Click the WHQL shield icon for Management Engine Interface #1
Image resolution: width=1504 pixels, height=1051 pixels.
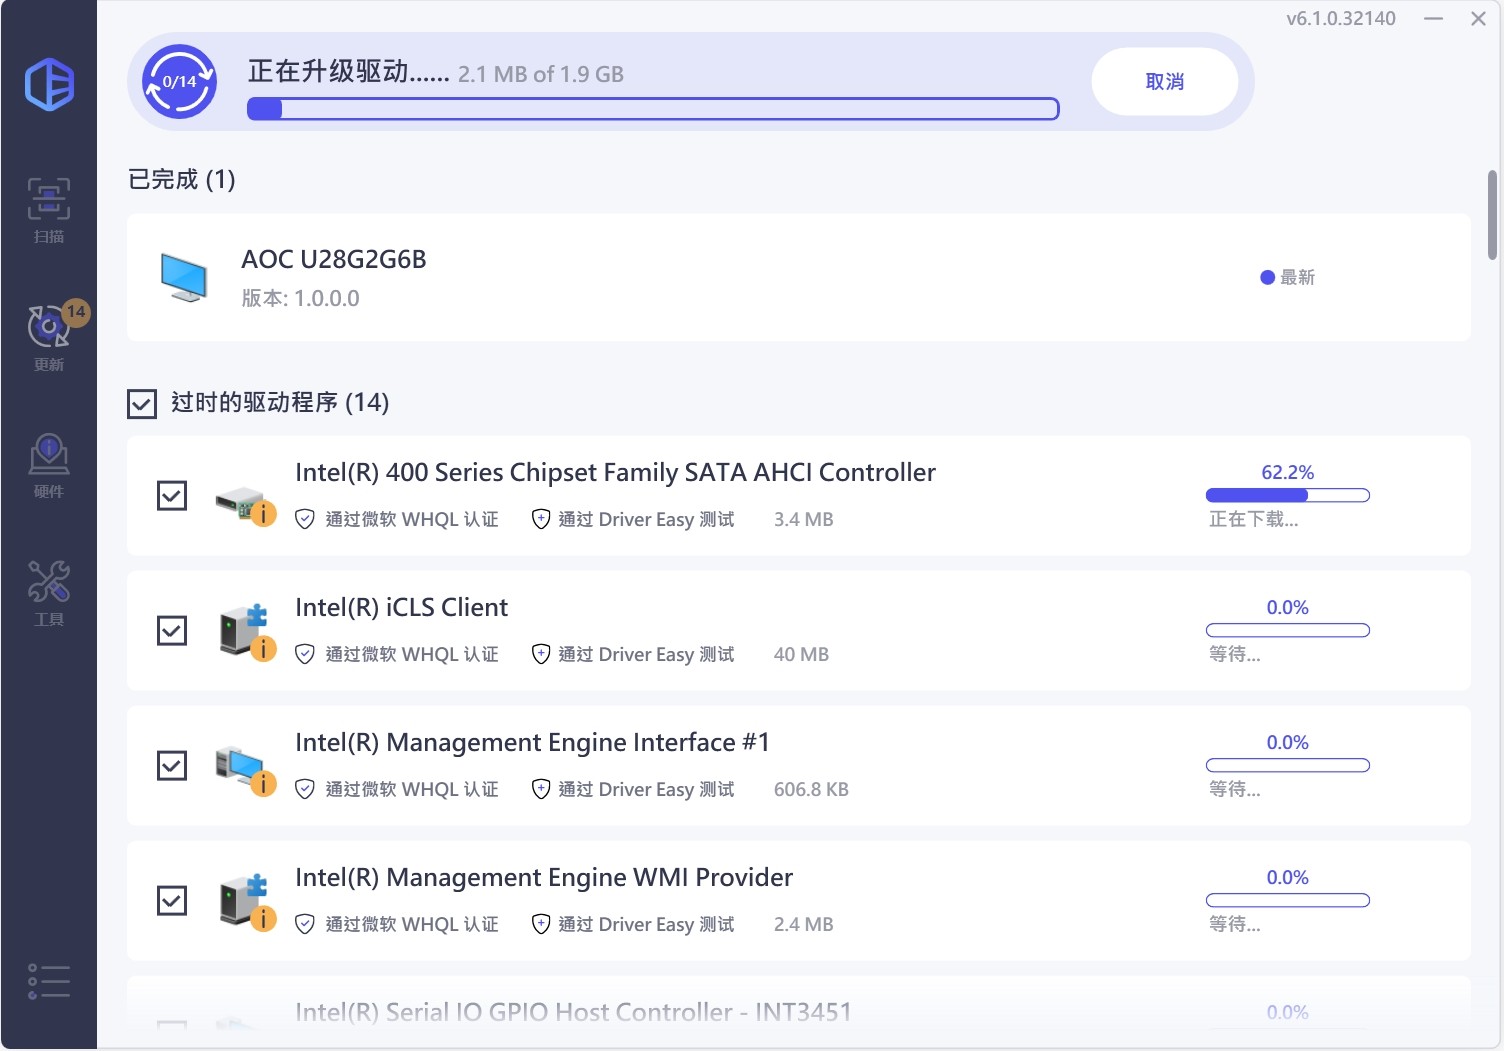click(305, 789)
